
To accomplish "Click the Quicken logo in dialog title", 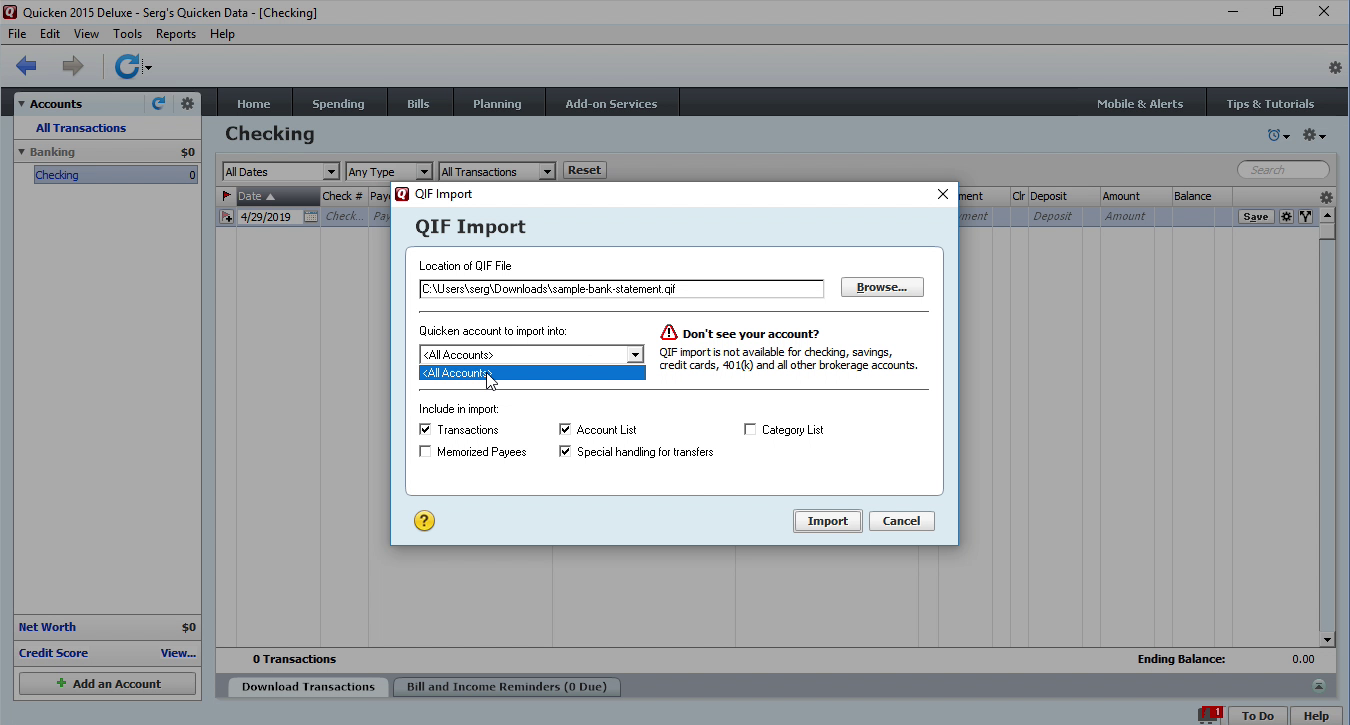I will pyautogui.click(x=402, y=194).
